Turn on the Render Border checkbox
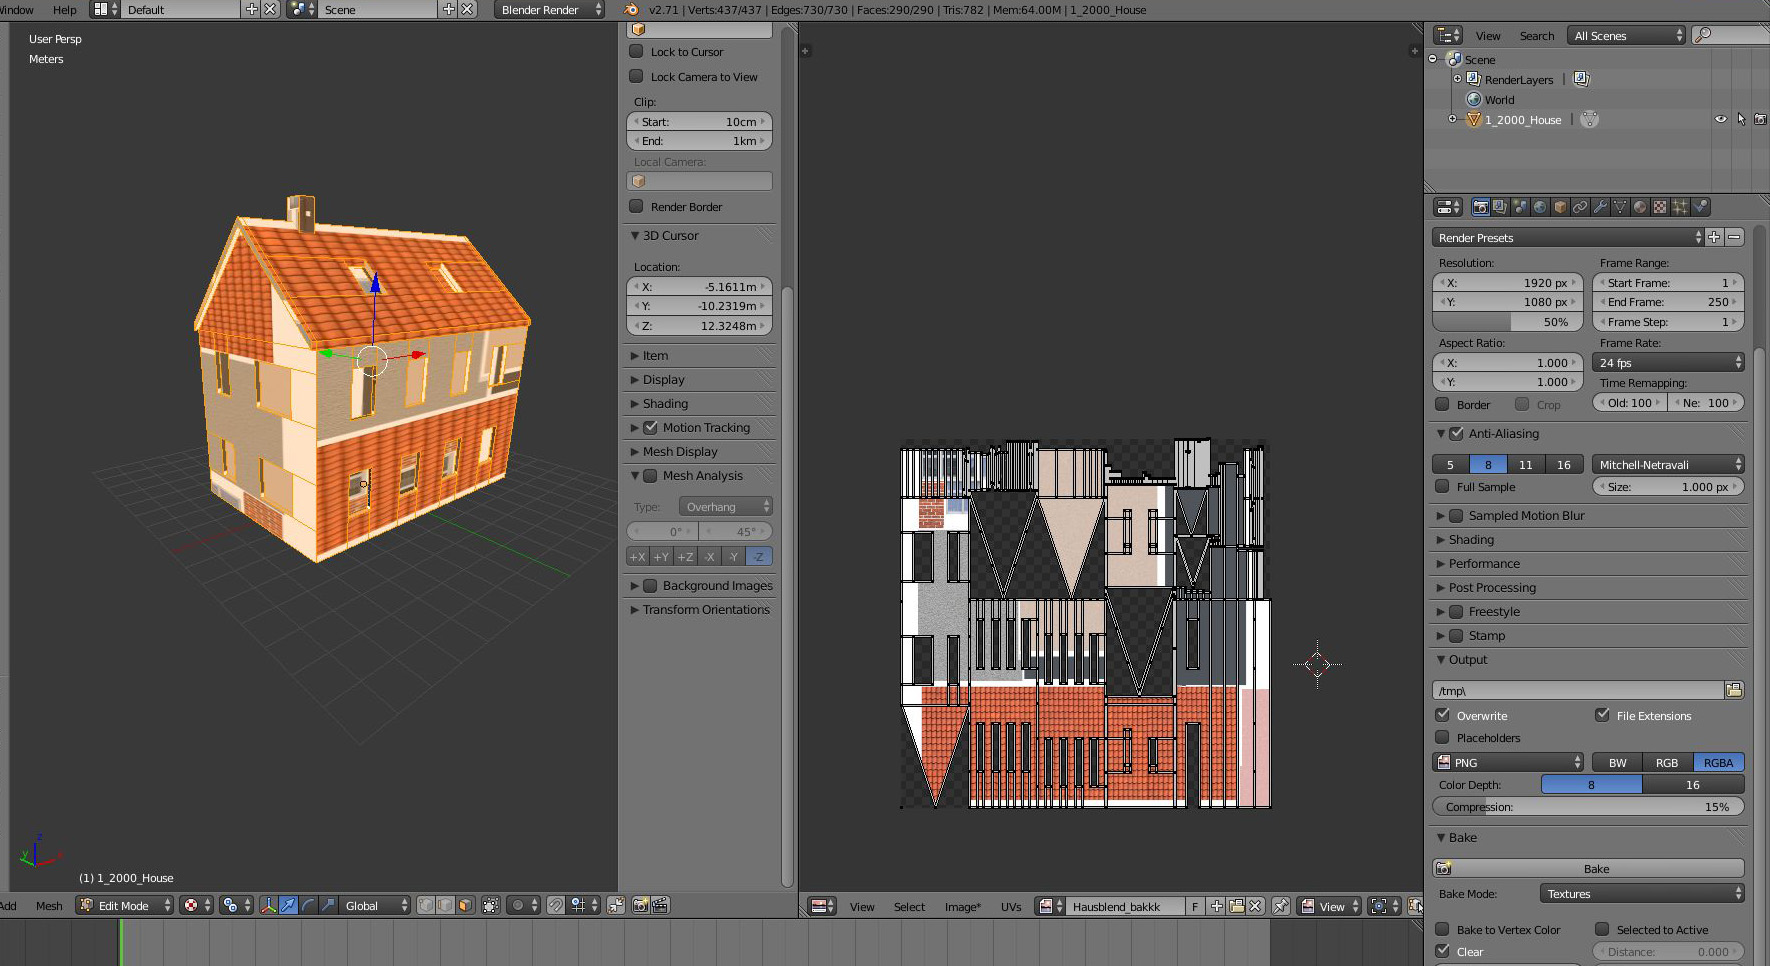The height and width of the screenshot is (966, 1770). coord(636,207)
